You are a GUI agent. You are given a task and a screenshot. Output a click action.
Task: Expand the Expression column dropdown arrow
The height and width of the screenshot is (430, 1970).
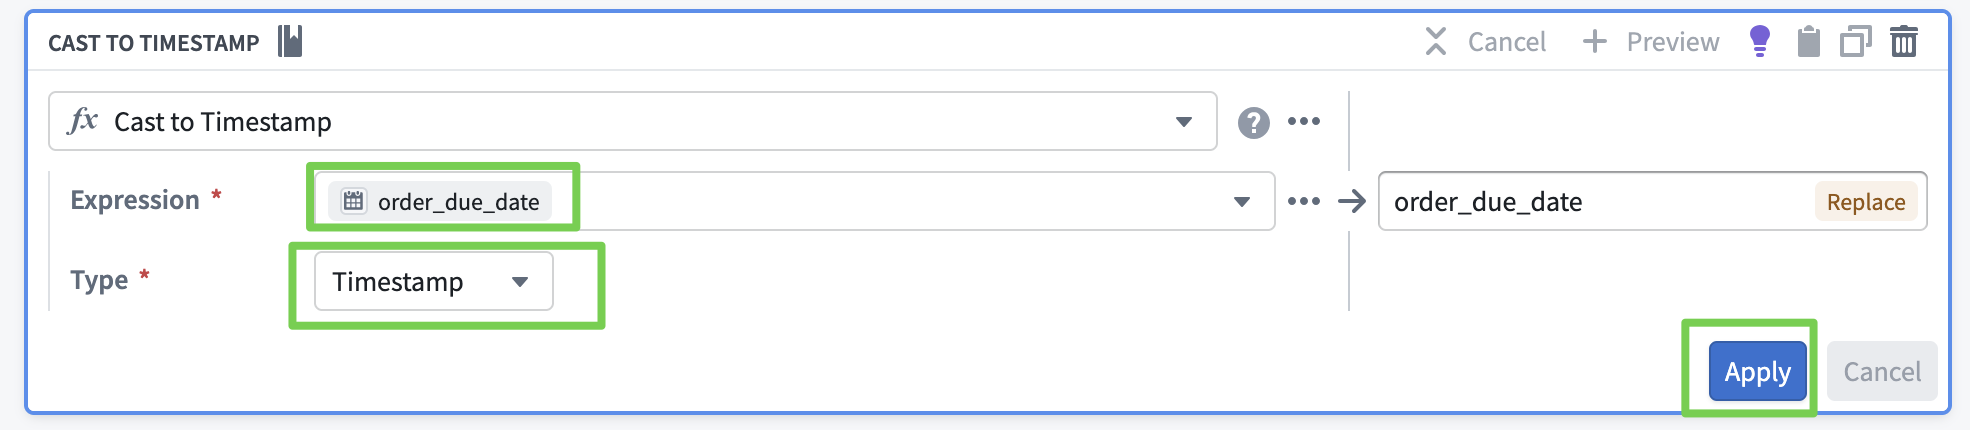coord(1242,201)
